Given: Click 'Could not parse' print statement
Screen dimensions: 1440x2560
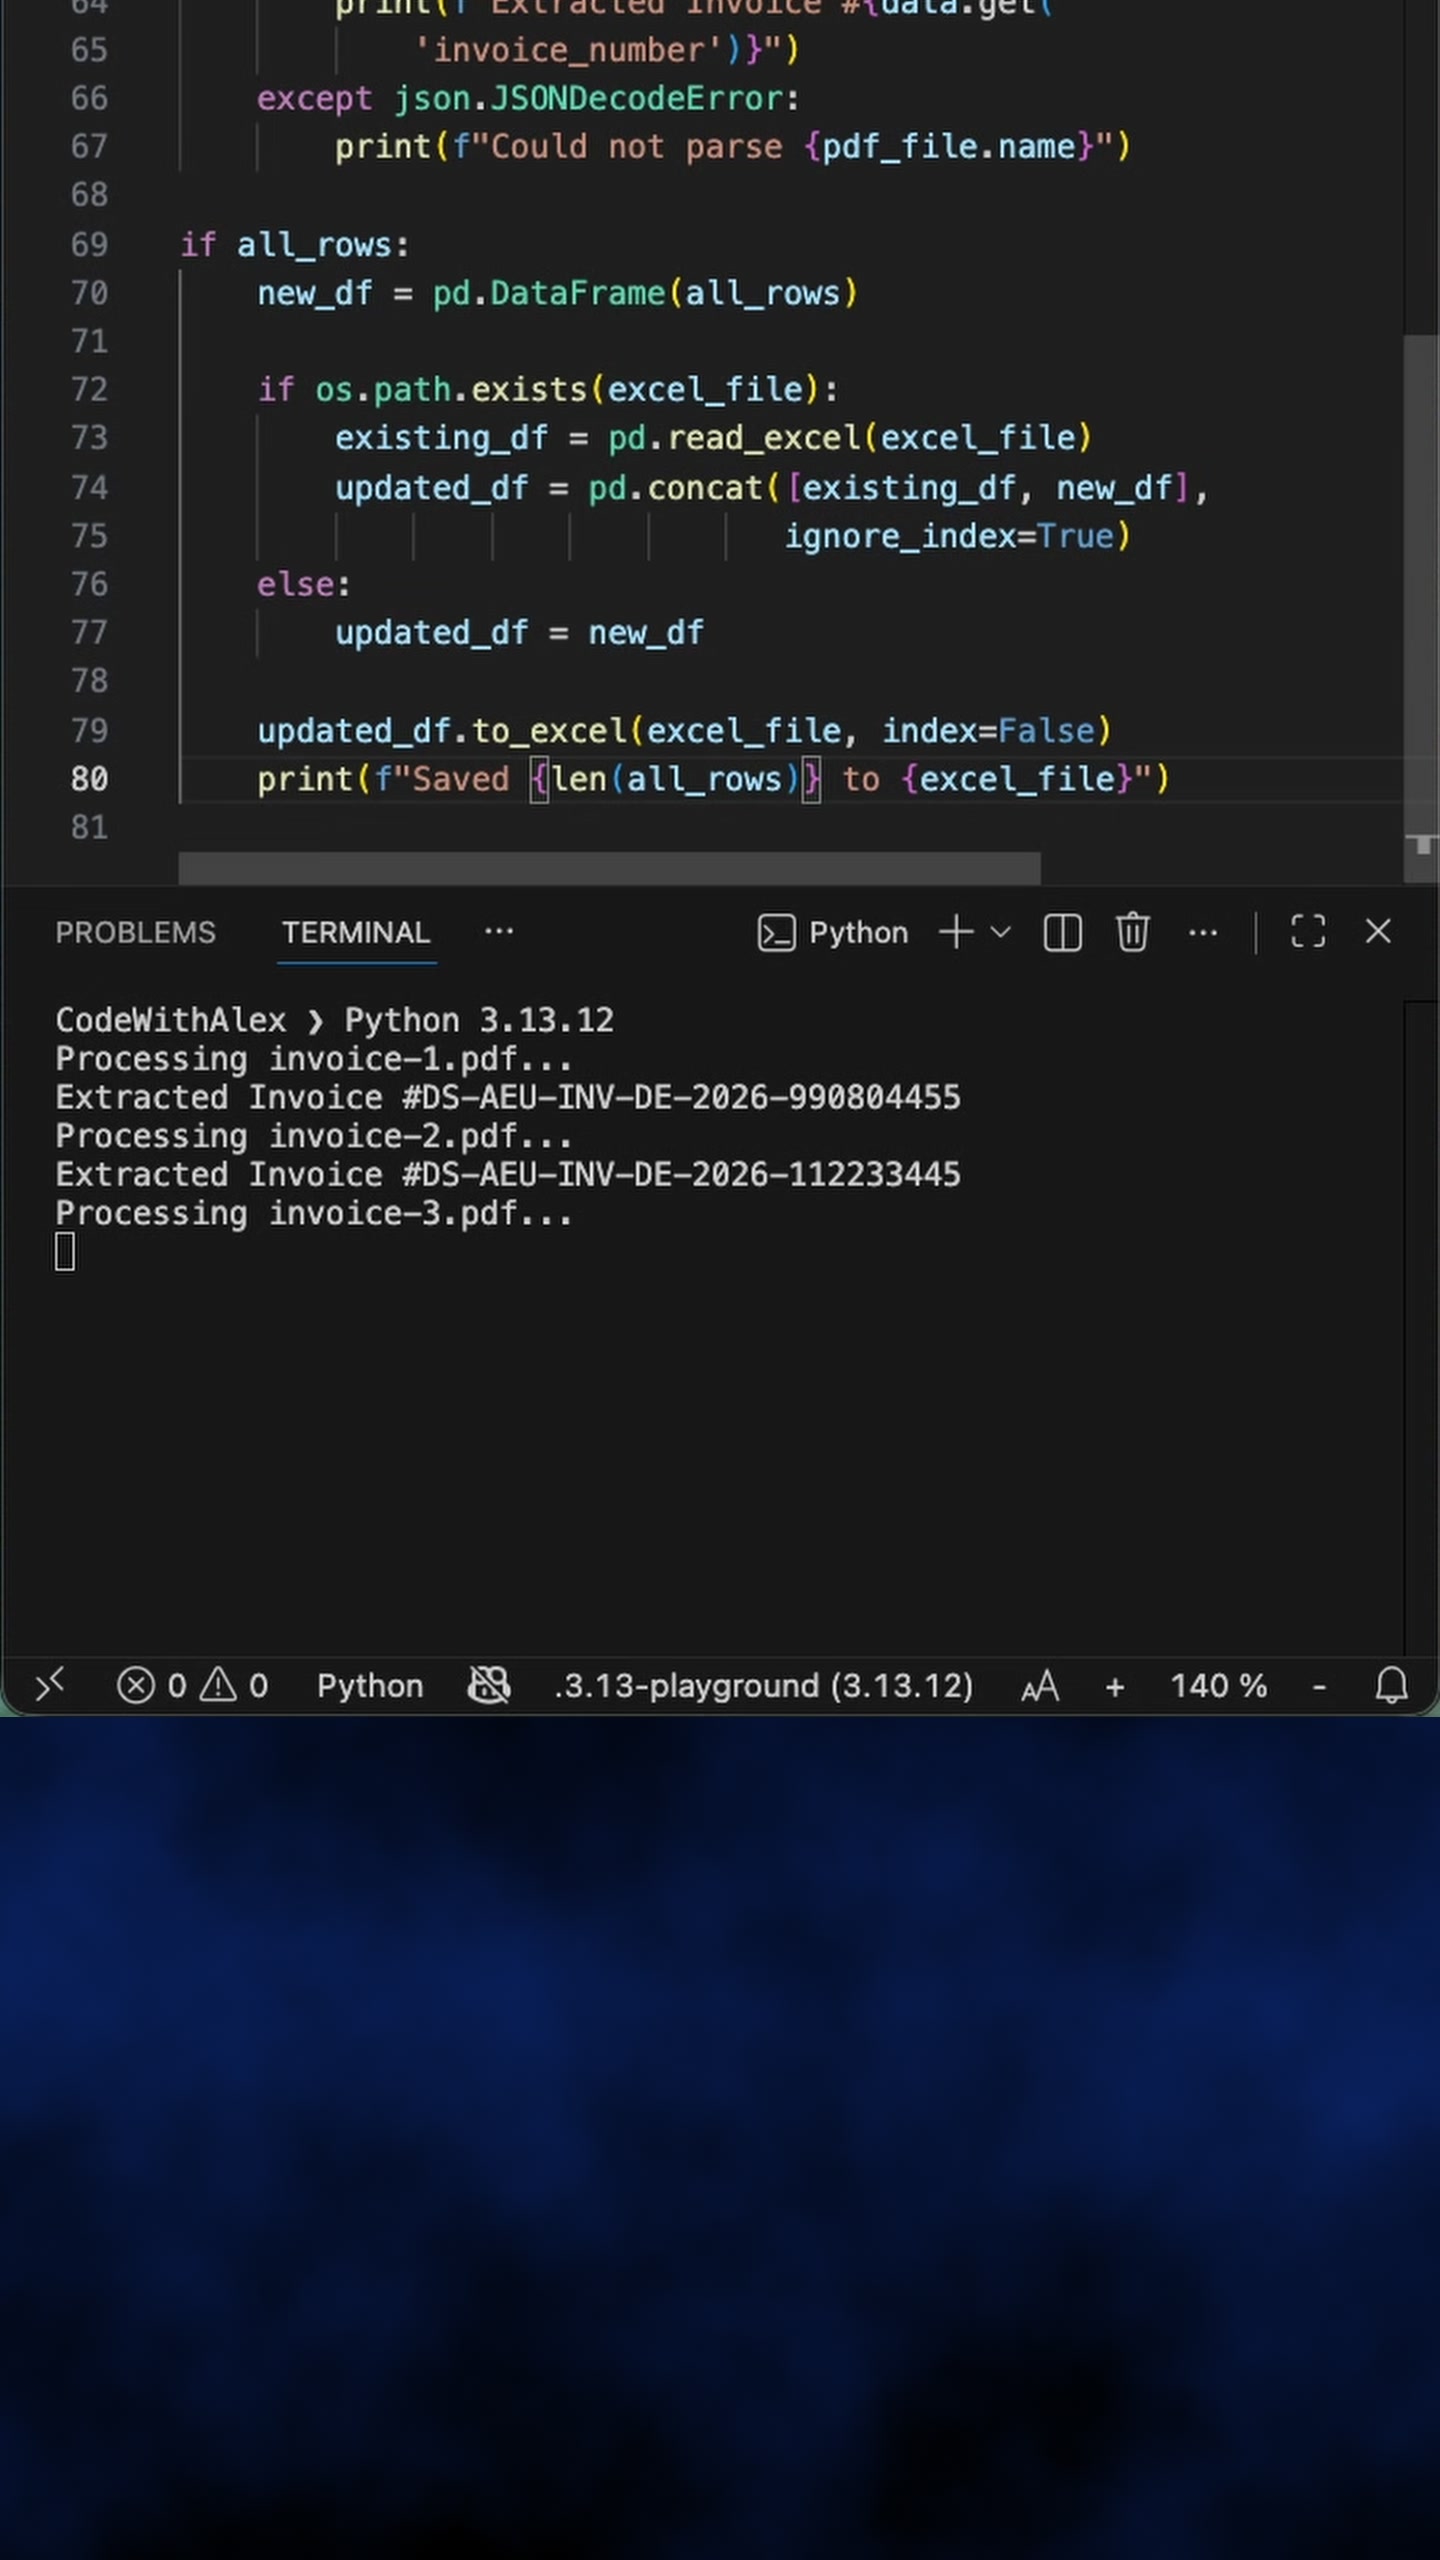Looking at the screenshot, I should [x=733, y=147].
